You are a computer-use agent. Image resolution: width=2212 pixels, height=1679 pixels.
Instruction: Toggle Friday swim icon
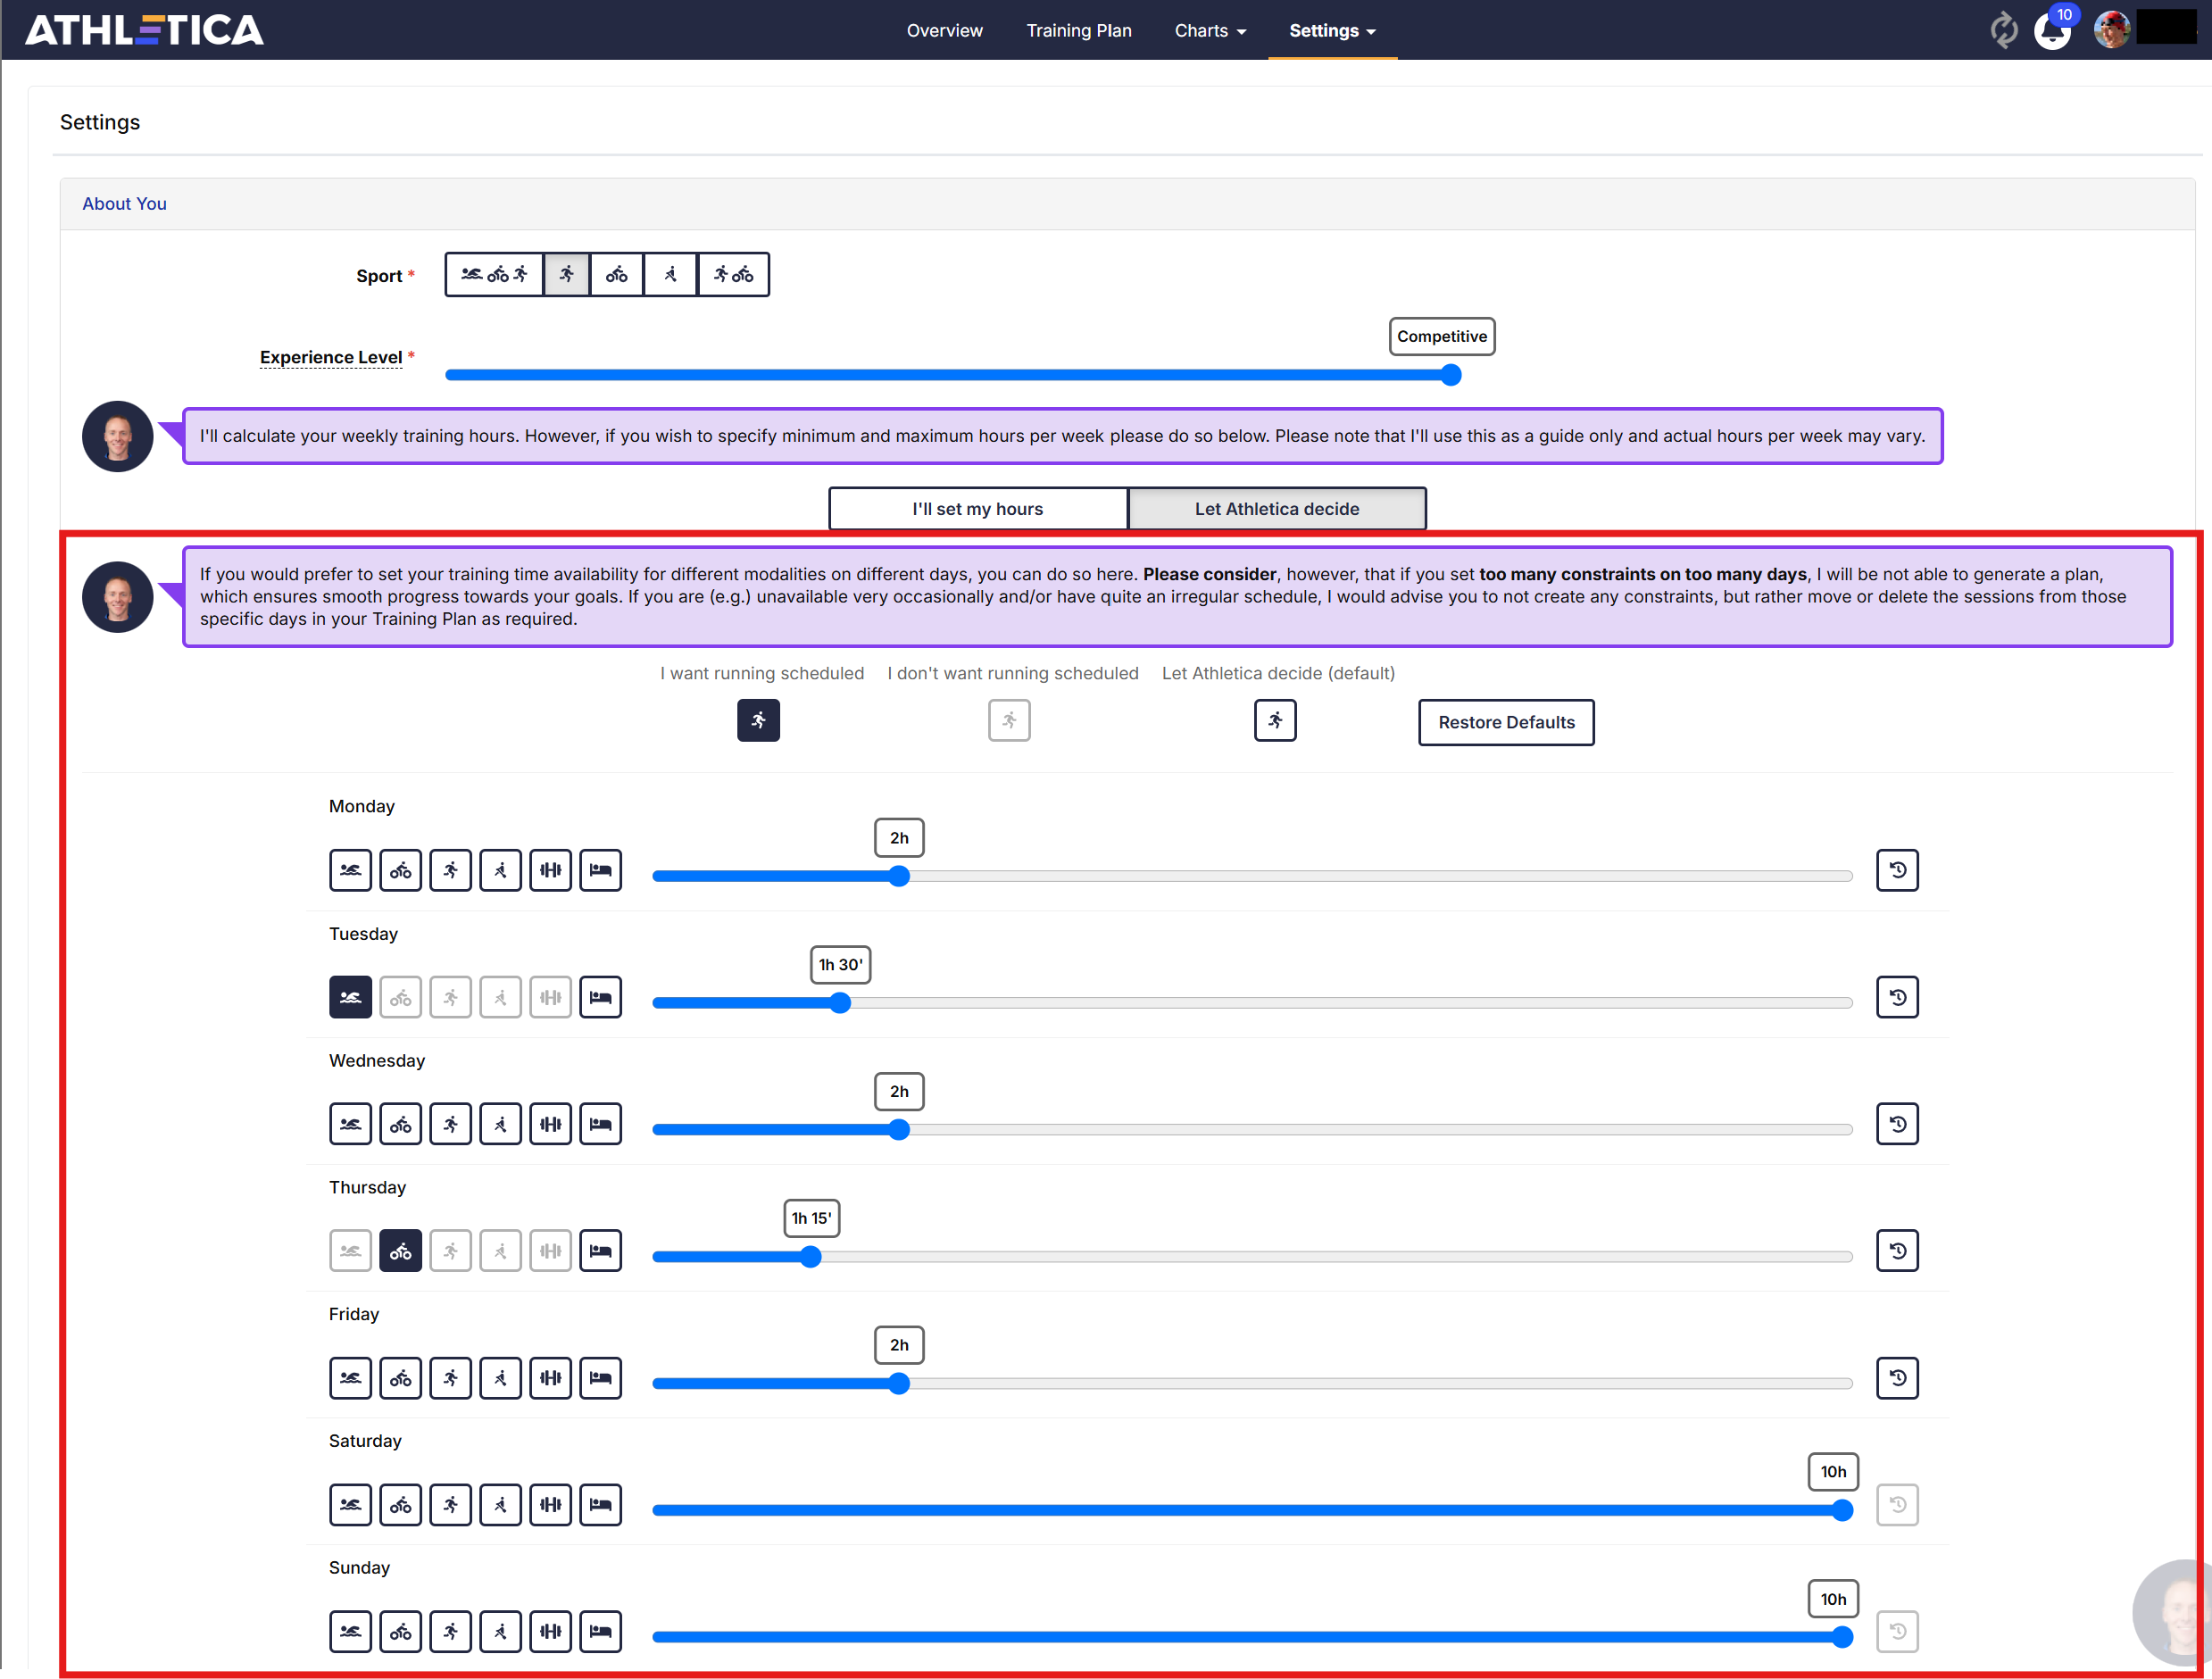tap(350, 1378)
